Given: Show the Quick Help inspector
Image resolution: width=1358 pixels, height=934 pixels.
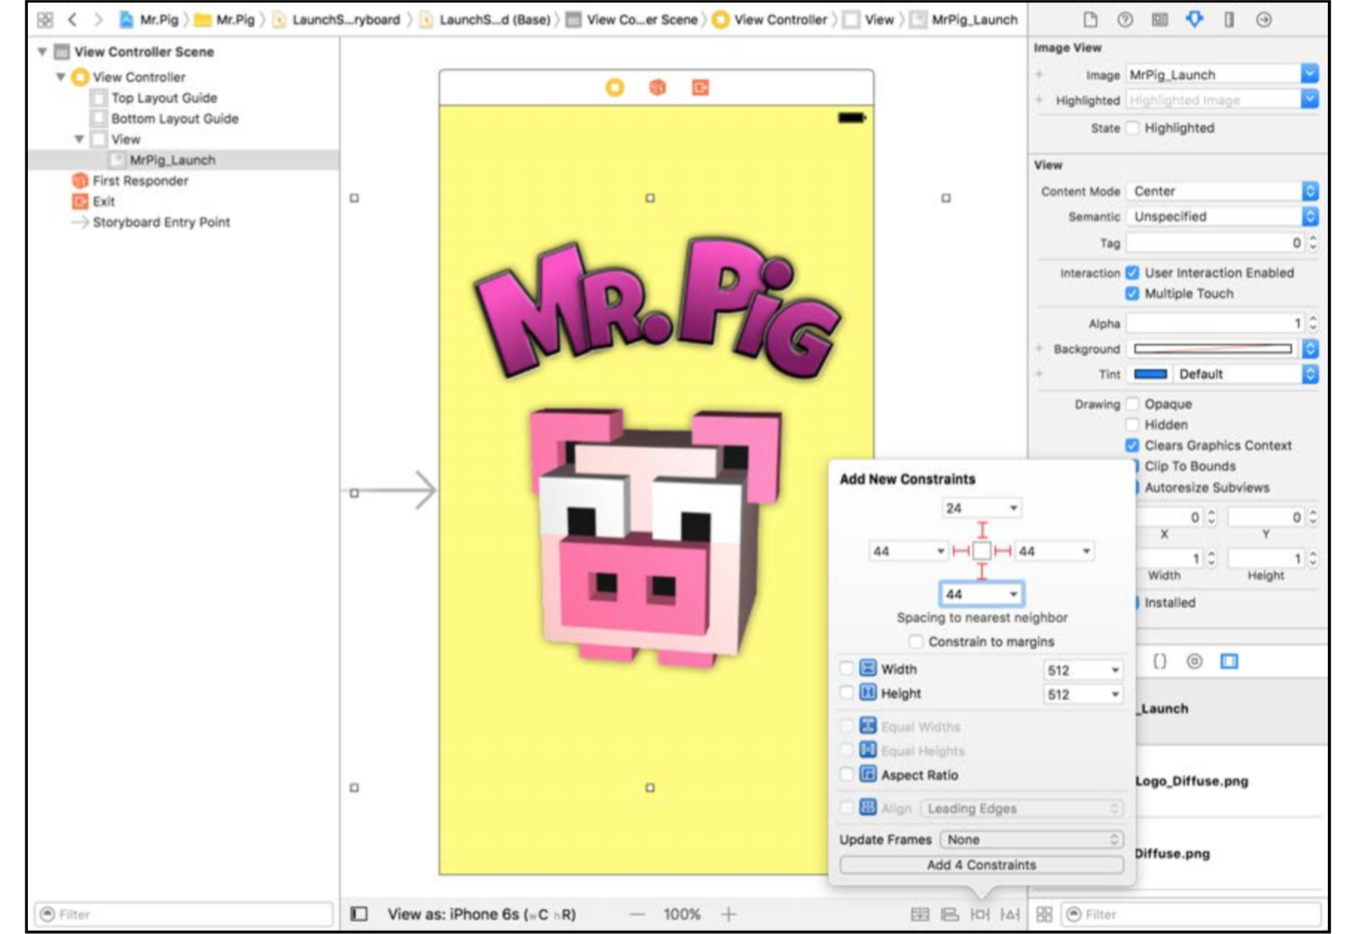Looking at the screenshot, I should 1125,19.
